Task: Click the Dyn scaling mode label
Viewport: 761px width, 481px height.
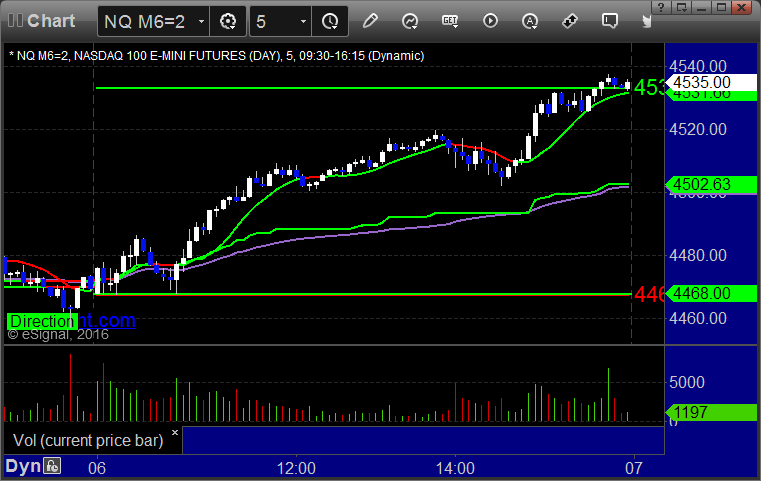Action: tap(22, 466)
